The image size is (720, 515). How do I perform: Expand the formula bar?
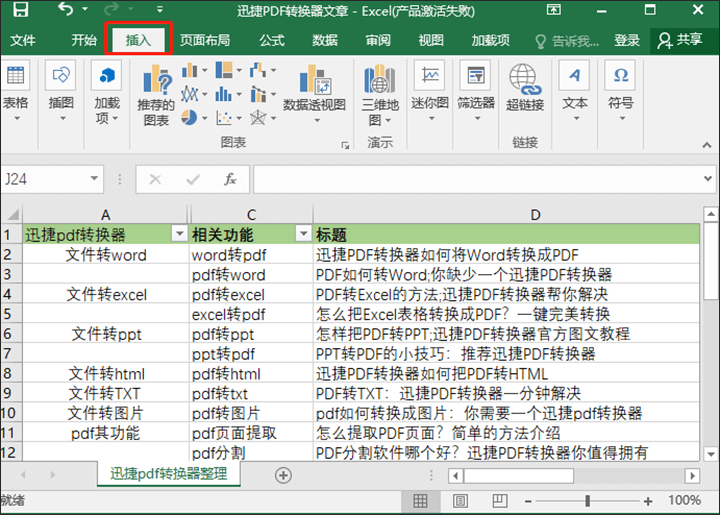708,179
